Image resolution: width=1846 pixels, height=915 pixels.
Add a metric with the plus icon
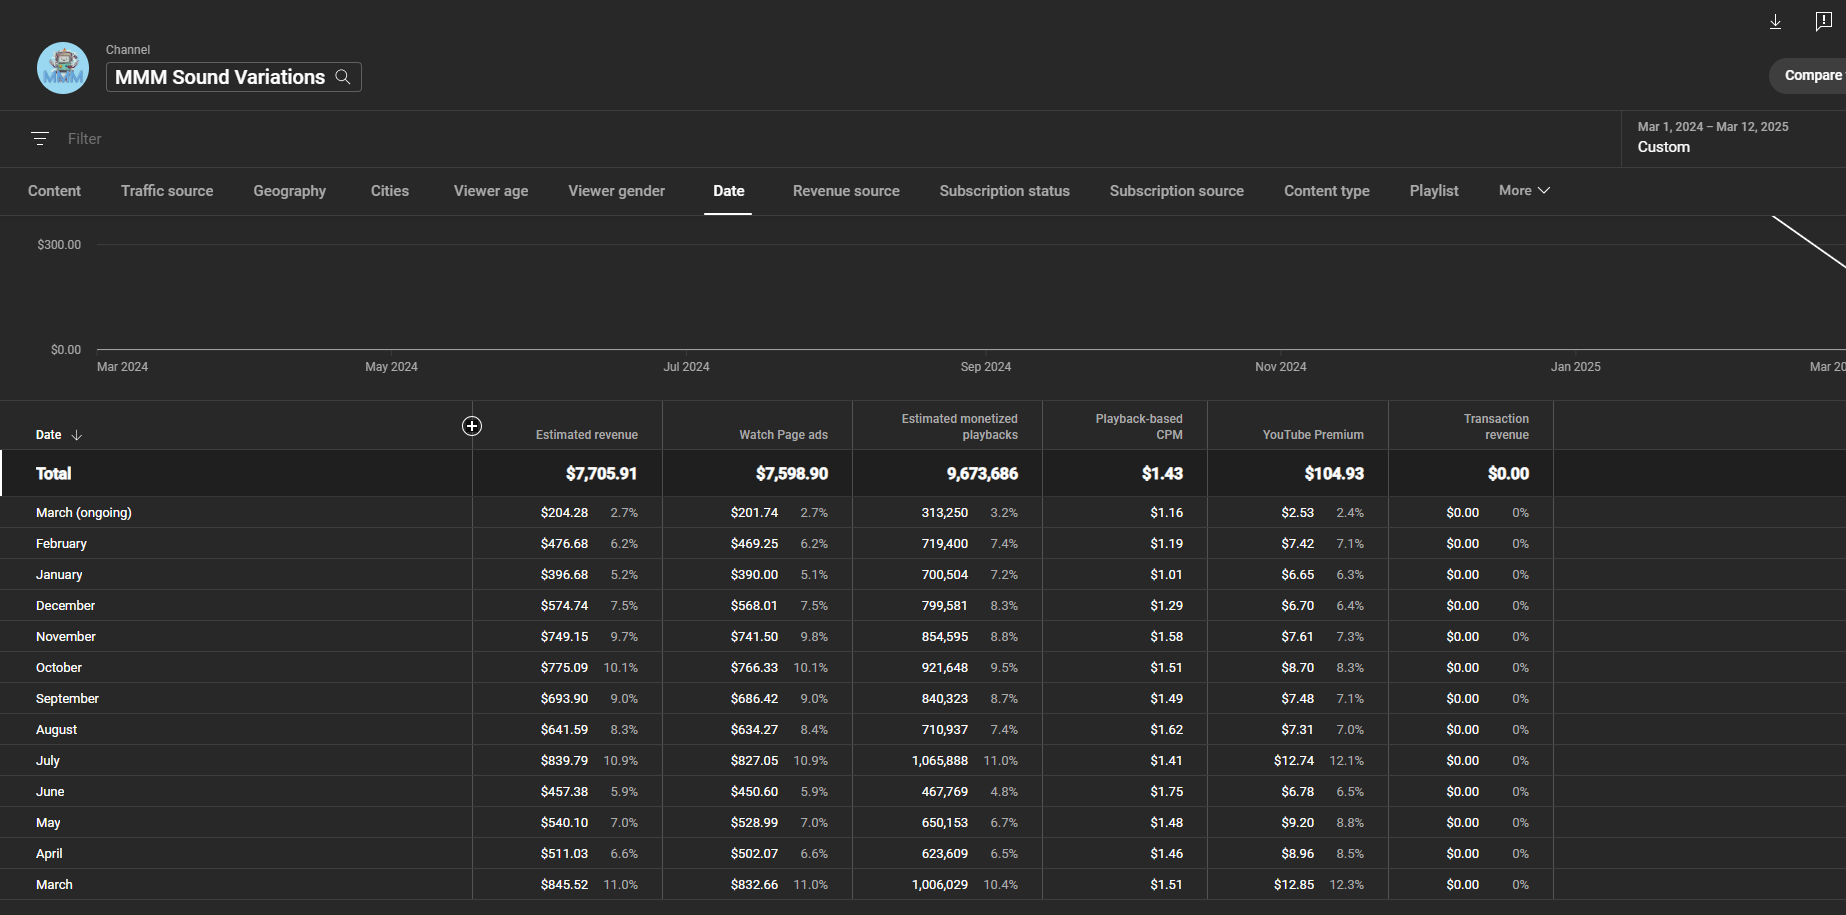472,426
